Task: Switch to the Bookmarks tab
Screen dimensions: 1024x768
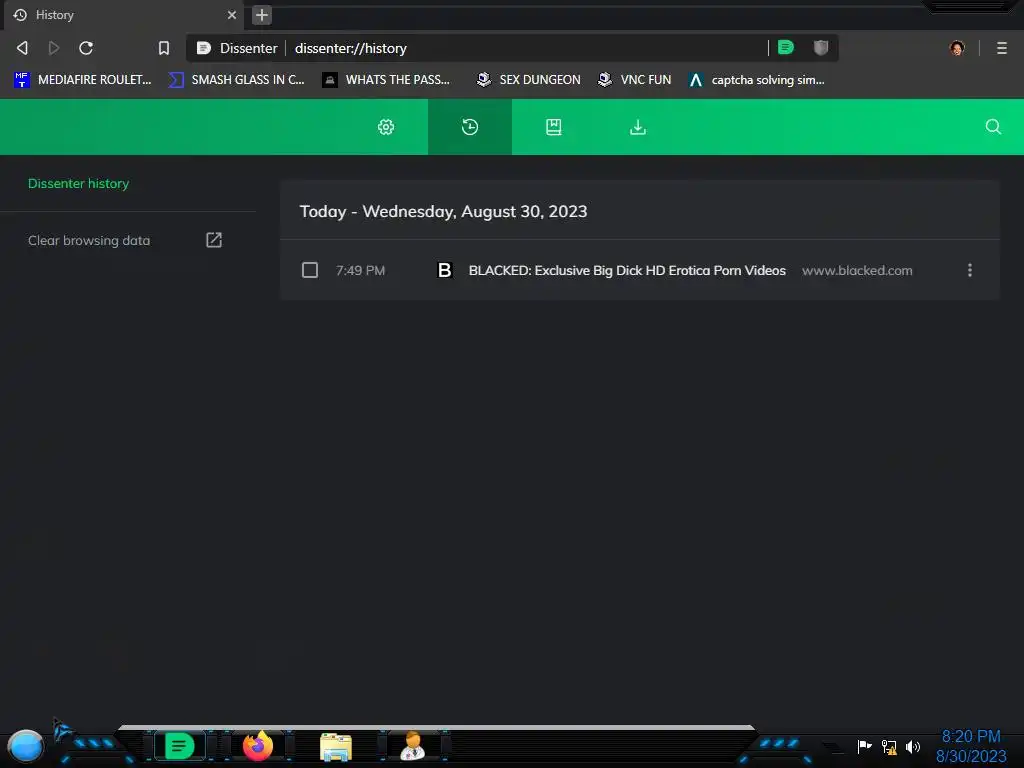Action: pos(554,127)
